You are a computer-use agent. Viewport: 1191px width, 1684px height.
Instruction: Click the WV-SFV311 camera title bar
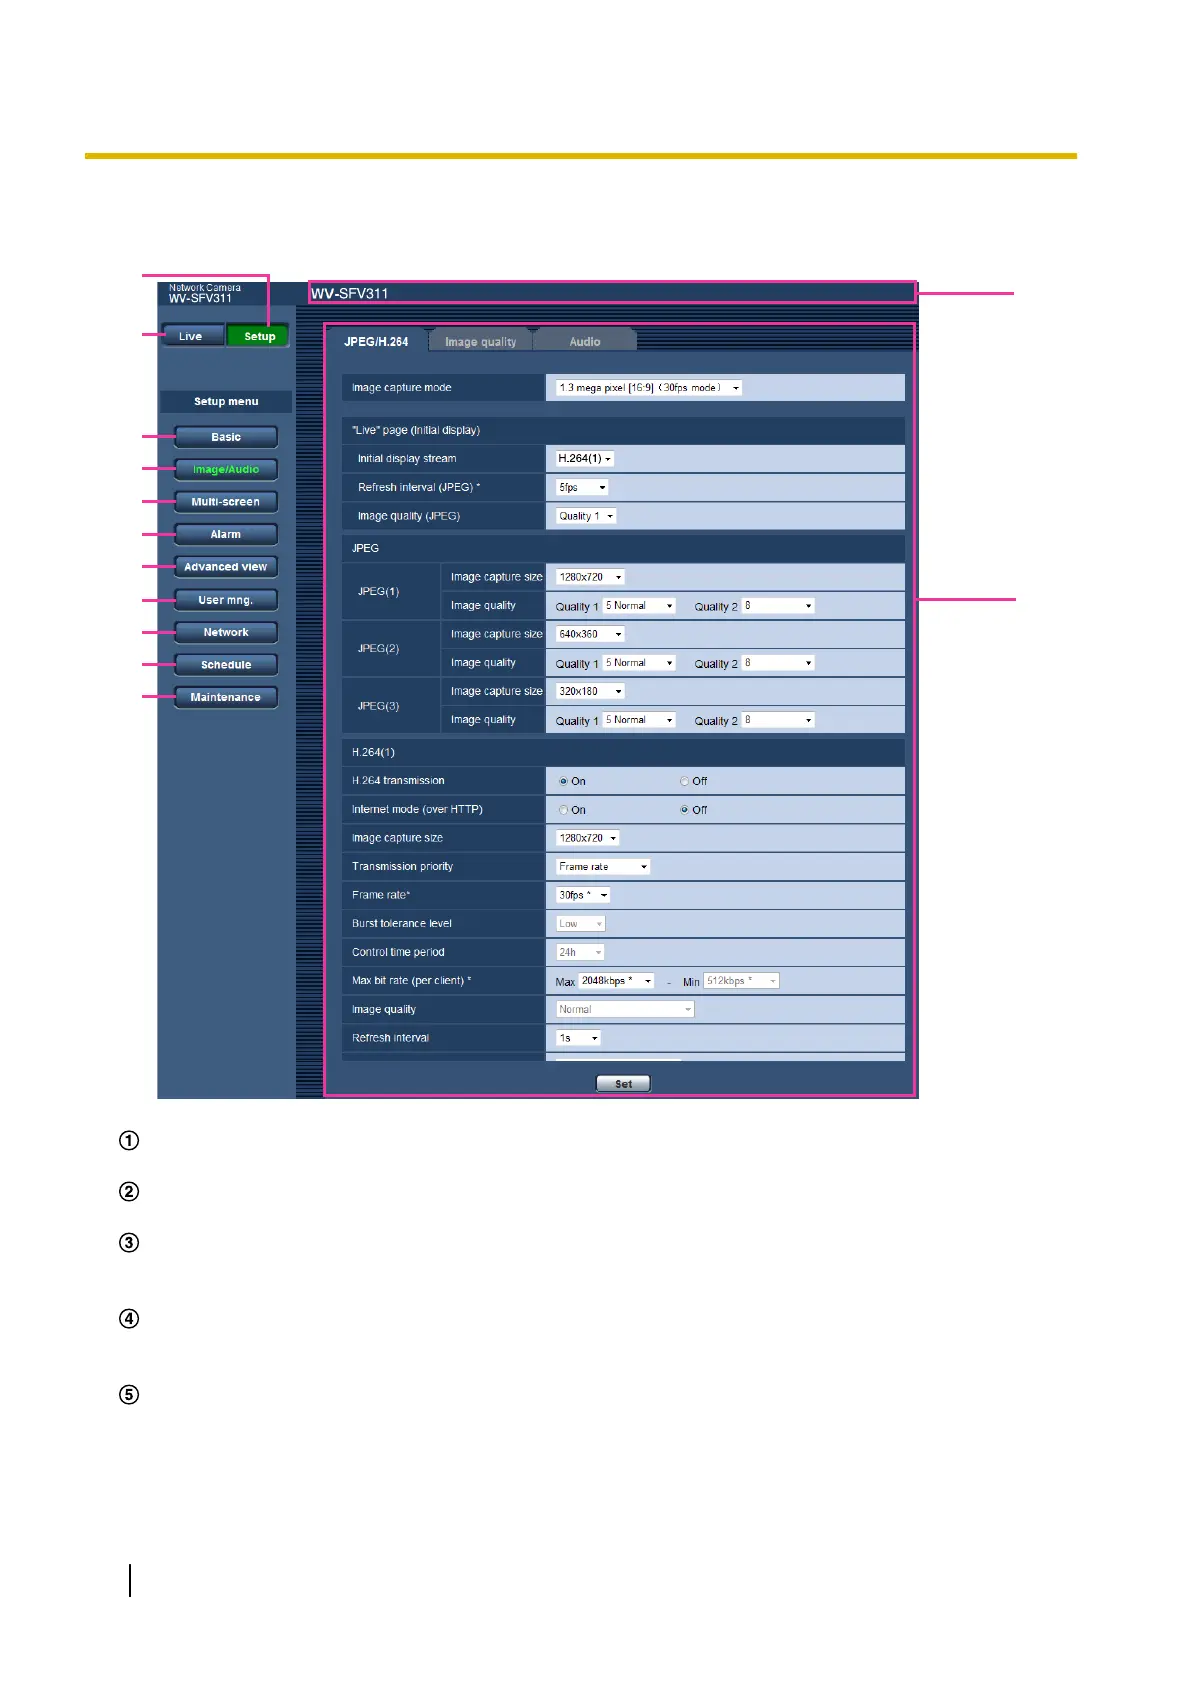(x=611, y=293)
